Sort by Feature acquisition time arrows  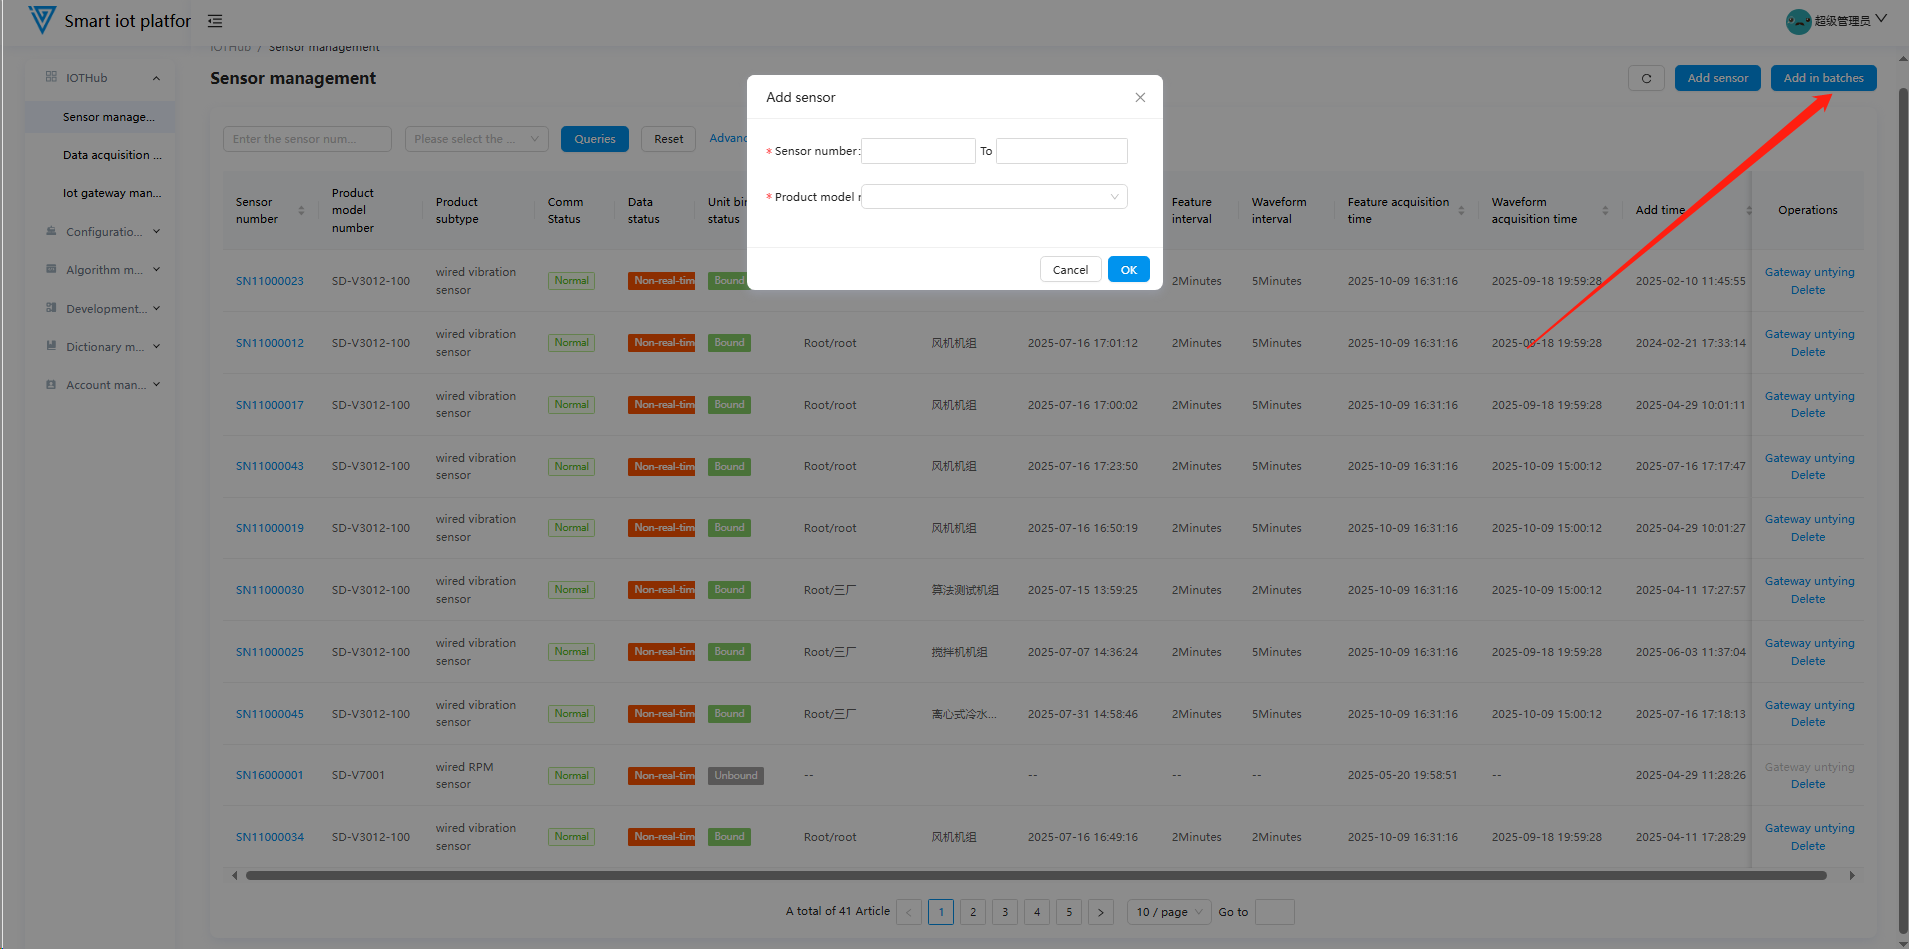[x=1461, y=210]
